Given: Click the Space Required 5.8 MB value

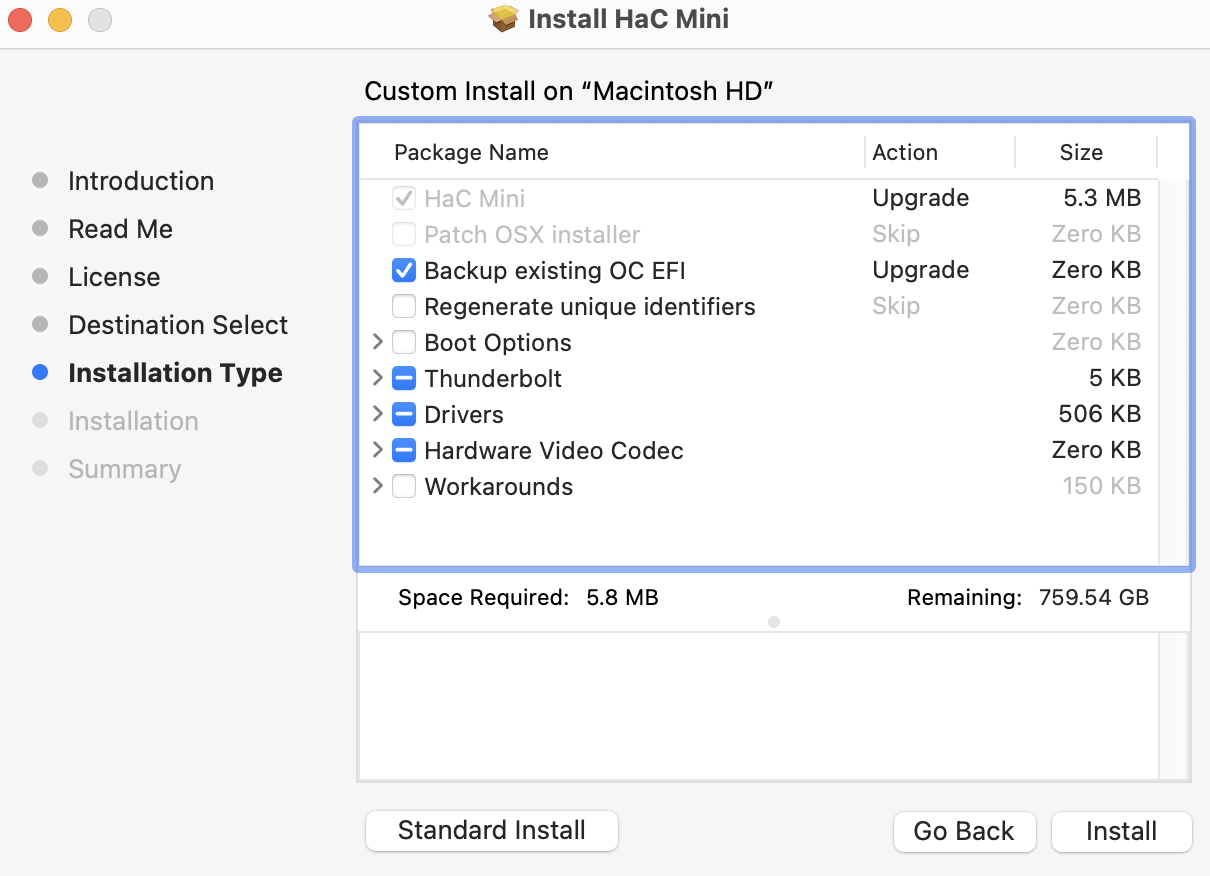Looking at the screenshot, I should pyautogui.click(x=622, y=598).
